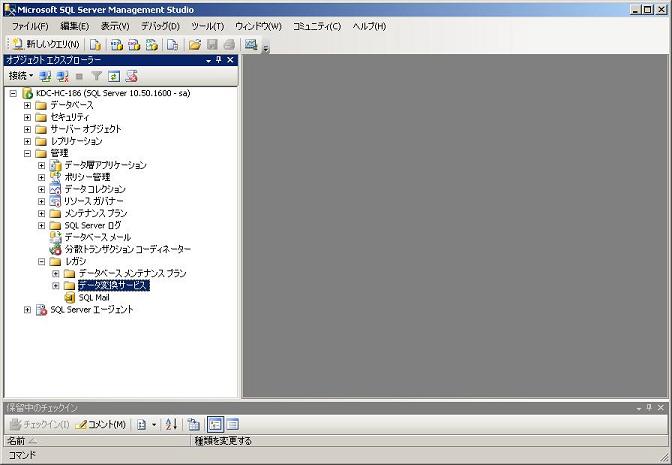Click the Activity Monitor toolbar icon
The image size is (672, 465).
(x=251, y=44)
